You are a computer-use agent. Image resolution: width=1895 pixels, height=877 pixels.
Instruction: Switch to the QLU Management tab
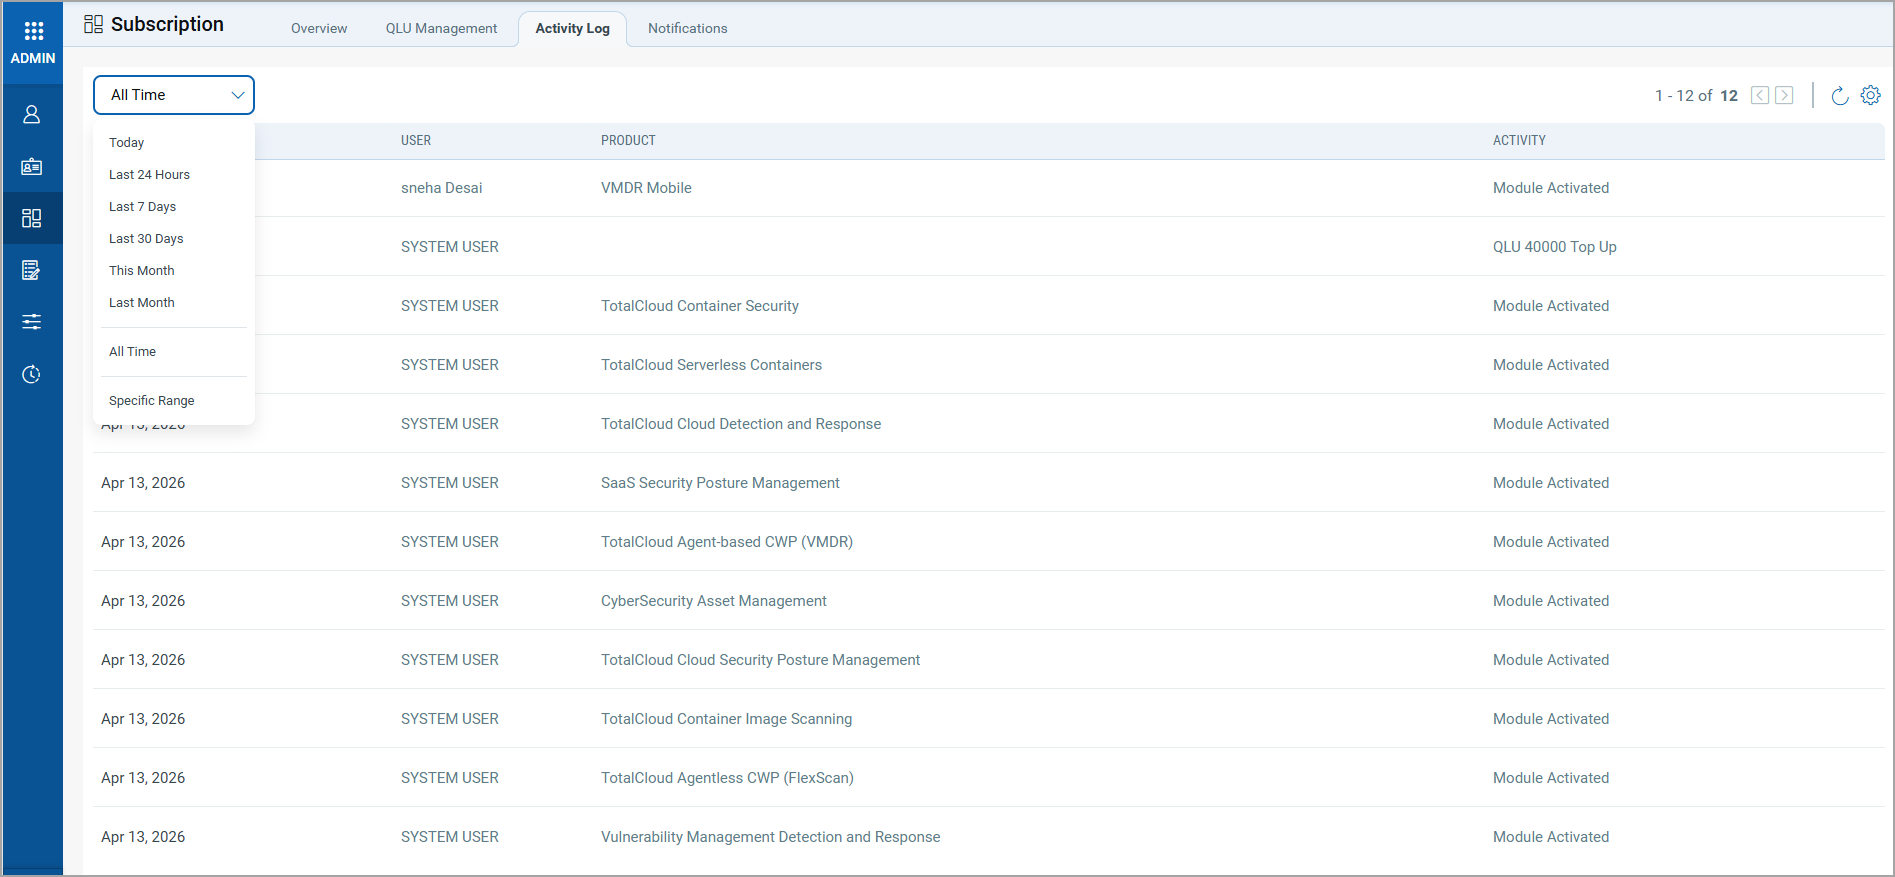tap(441, 28)
